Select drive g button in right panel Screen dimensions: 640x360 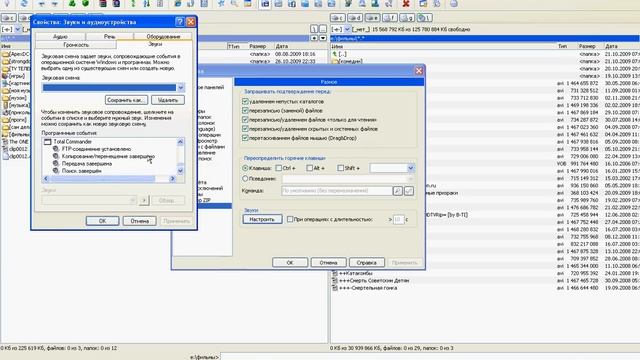tap(407, 18)
